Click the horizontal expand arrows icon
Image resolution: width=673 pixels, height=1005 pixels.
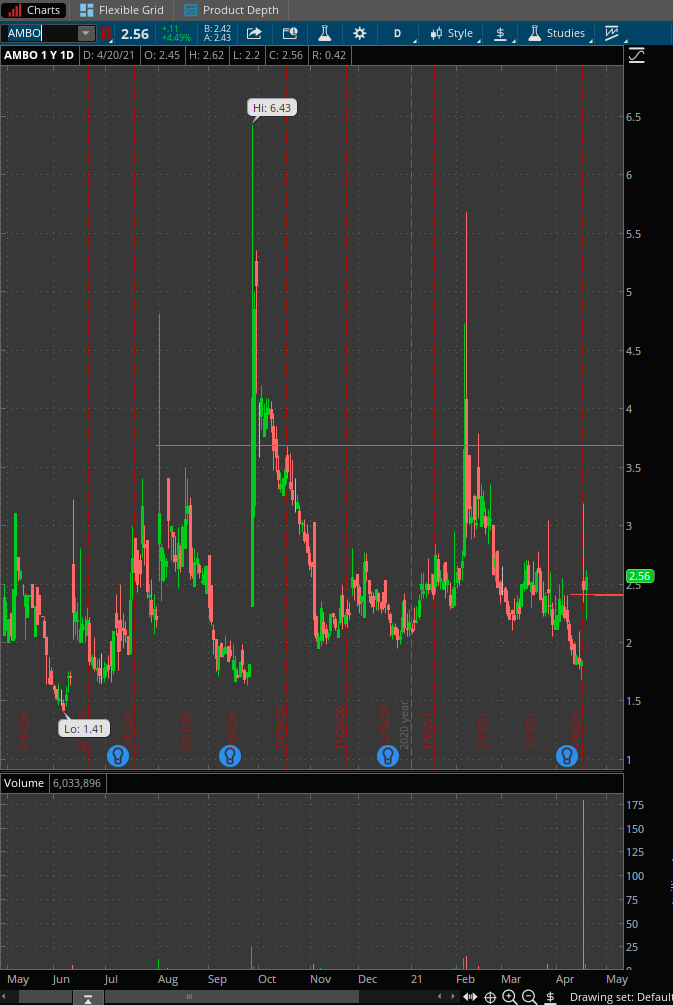[x=470, y=997]
